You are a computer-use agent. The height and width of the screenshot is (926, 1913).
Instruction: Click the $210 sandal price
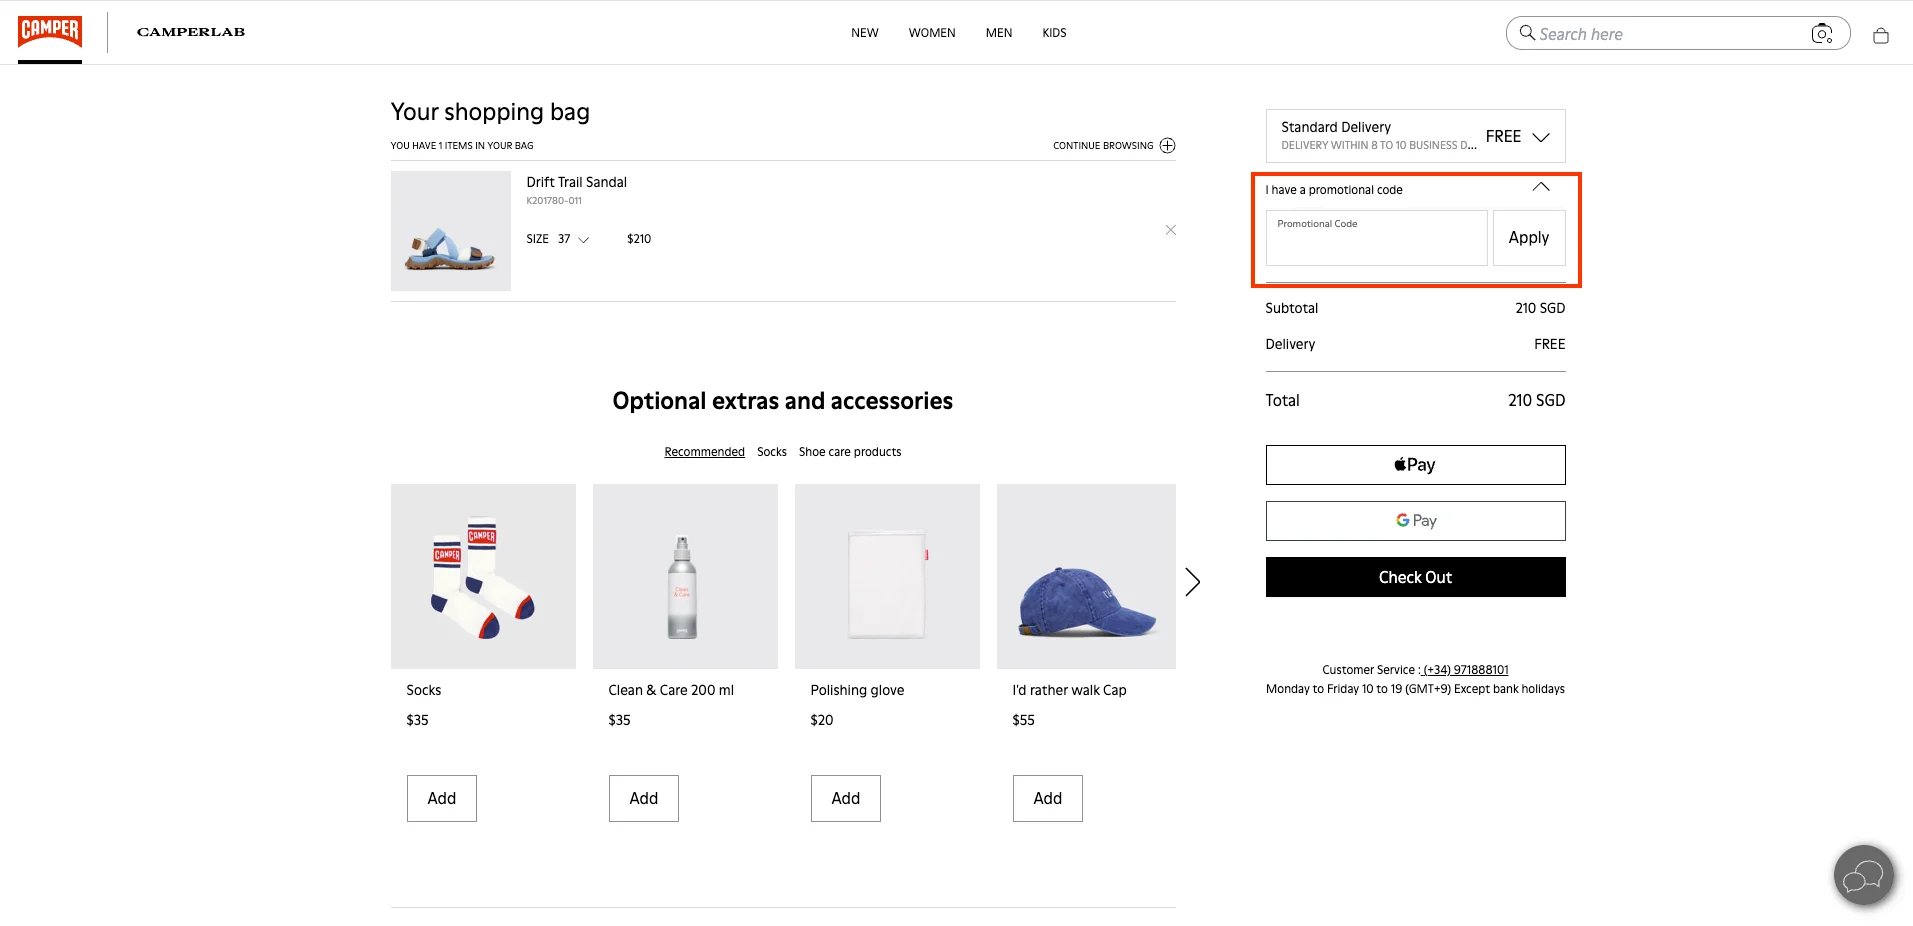(x=639, y=239)
